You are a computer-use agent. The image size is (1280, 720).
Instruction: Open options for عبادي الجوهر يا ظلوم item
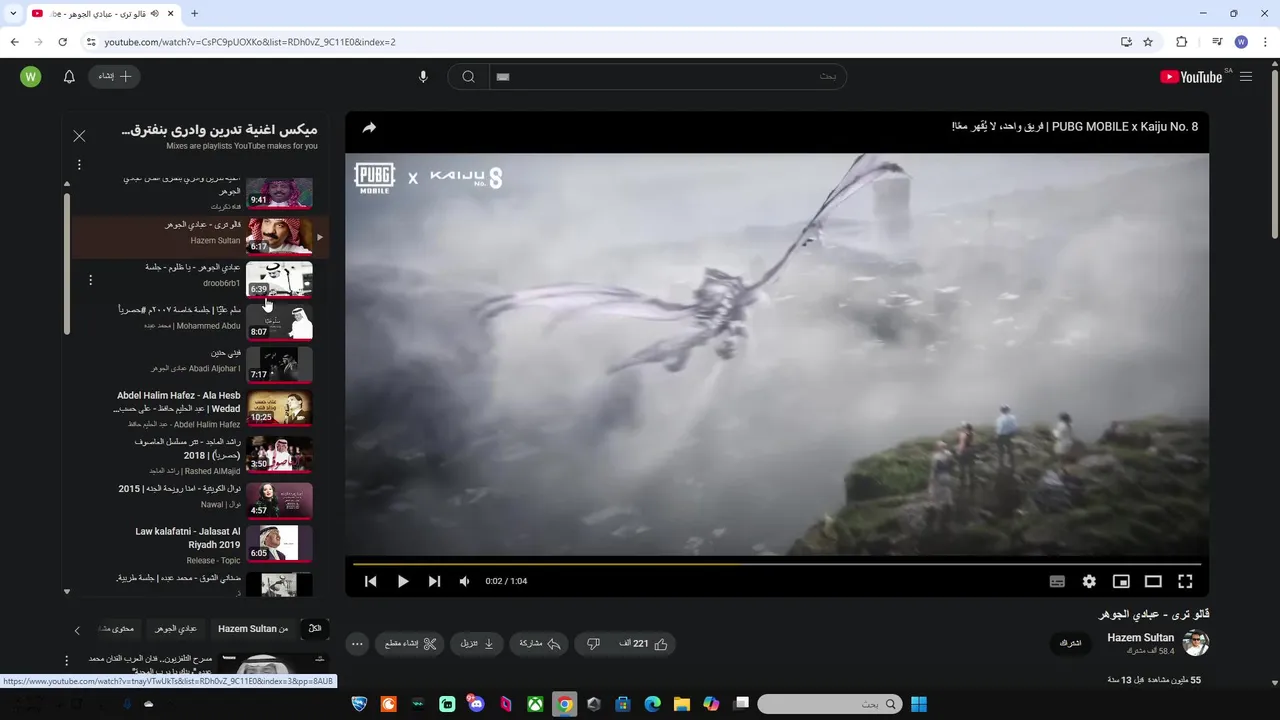(91, 280)
